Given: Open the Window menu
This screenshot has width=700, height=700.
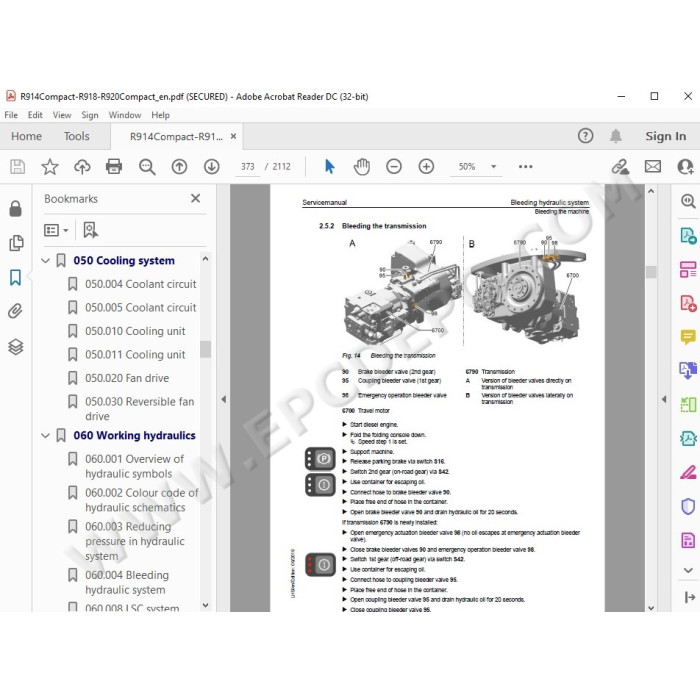Looking at the screenshot, I should click(125, 115).
